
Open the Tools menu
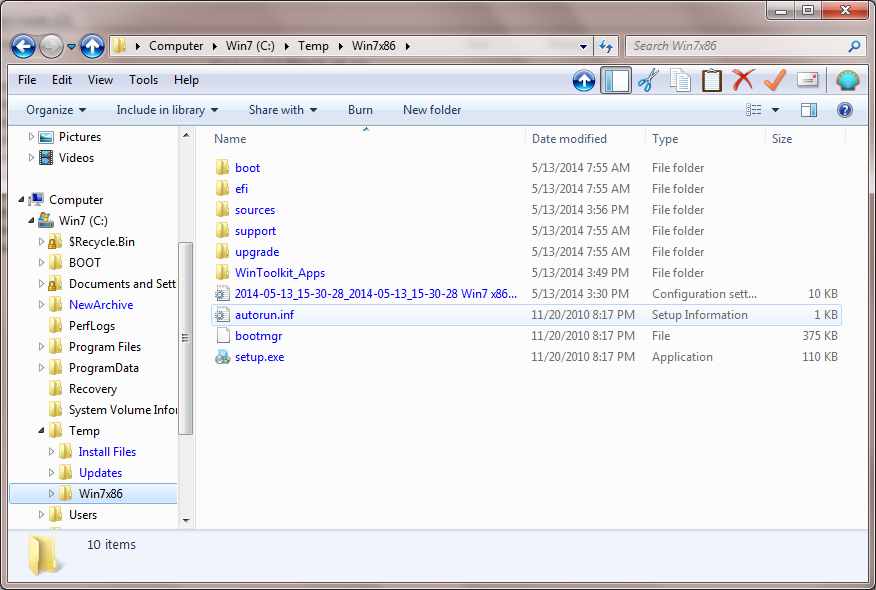click(x=143, y=80)
